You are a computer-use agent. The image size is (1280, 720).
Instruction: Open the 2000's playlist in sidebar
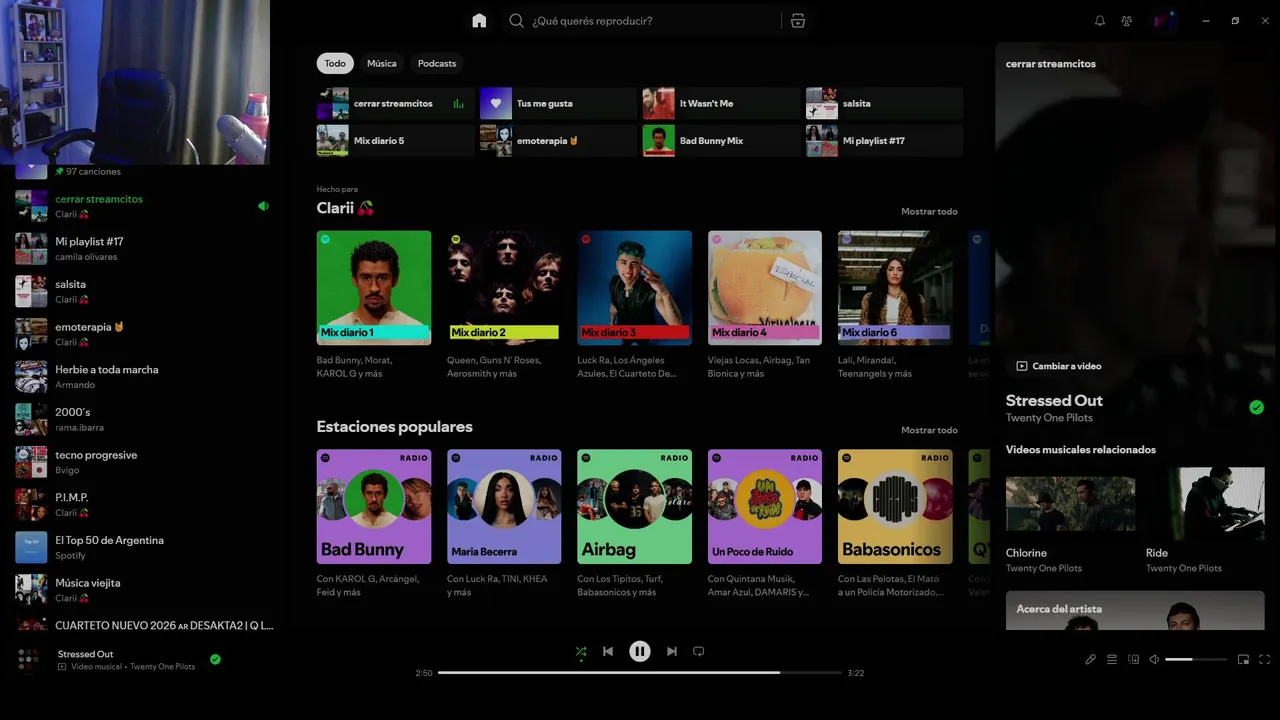point(145,419)
